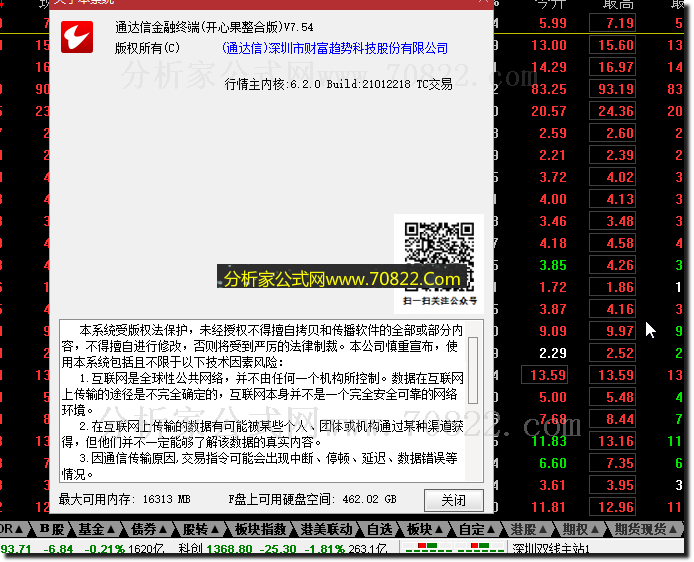The image size is (694, 562).
Task: Select the 2.39 high price cell
Action: (x=613, y=155)
